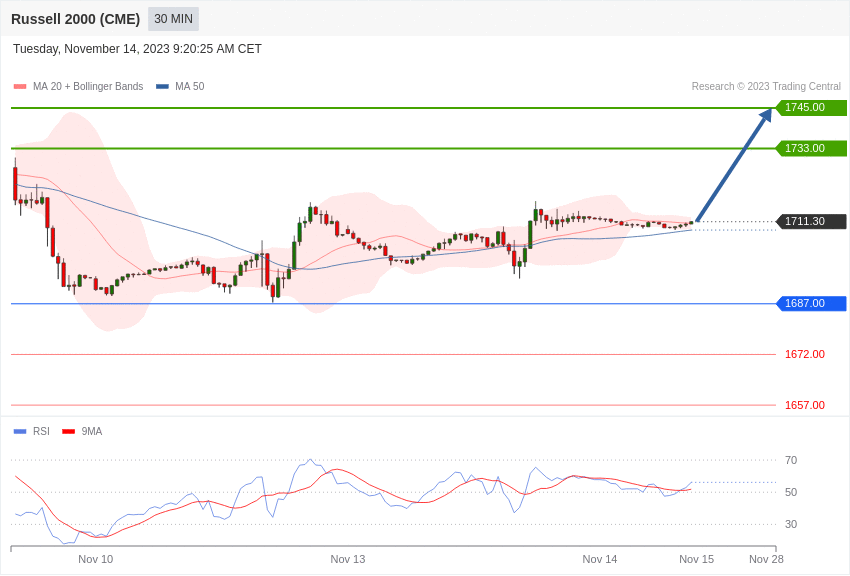850x576 pixels.
Task: Click the MA 50 legend label
Action: tap(190, 86)
